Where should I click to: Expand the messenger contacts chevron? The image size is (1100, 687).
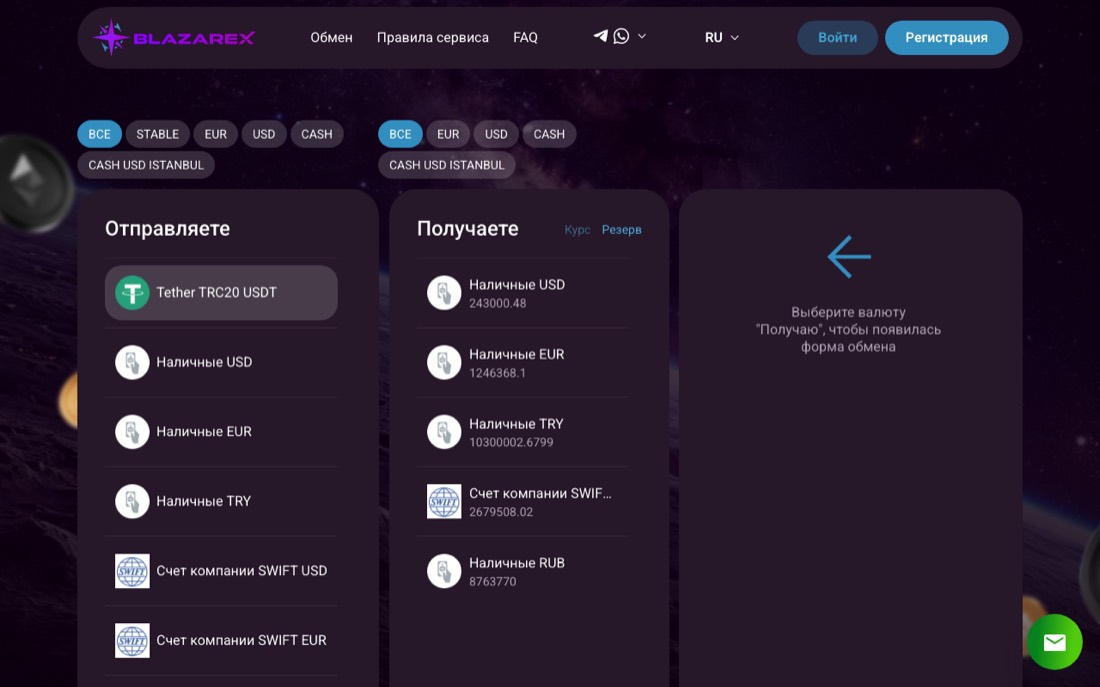[x=642, y=36]
